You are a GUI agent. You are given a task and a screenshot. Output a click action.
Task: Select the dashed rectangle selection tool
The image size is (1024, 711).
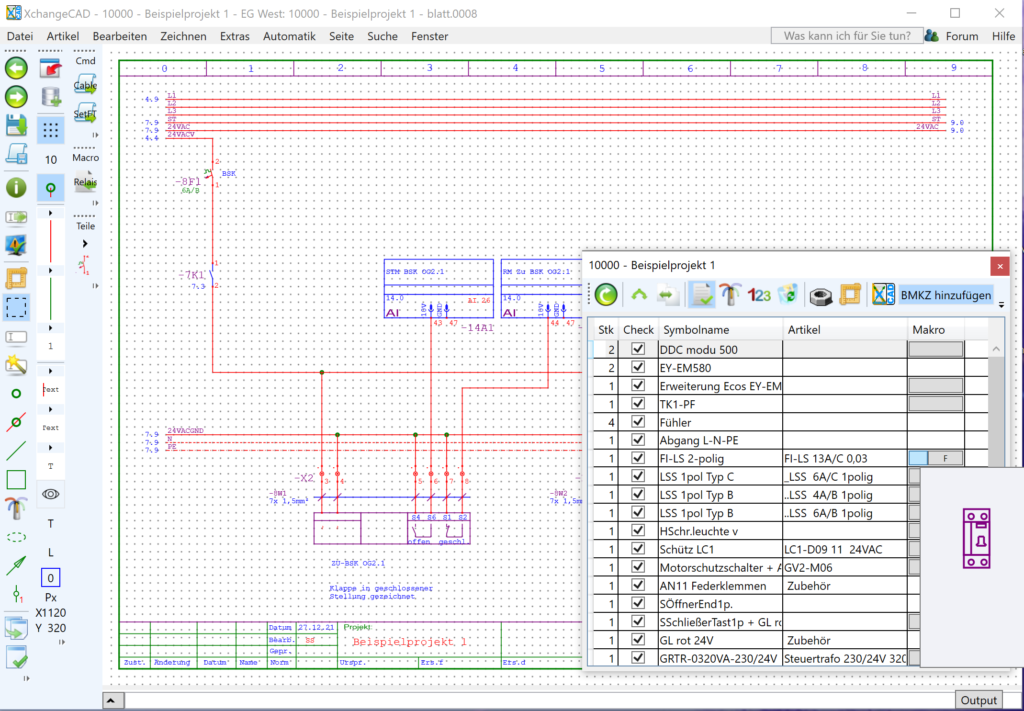pyautogui.click(x=16, y=307)
